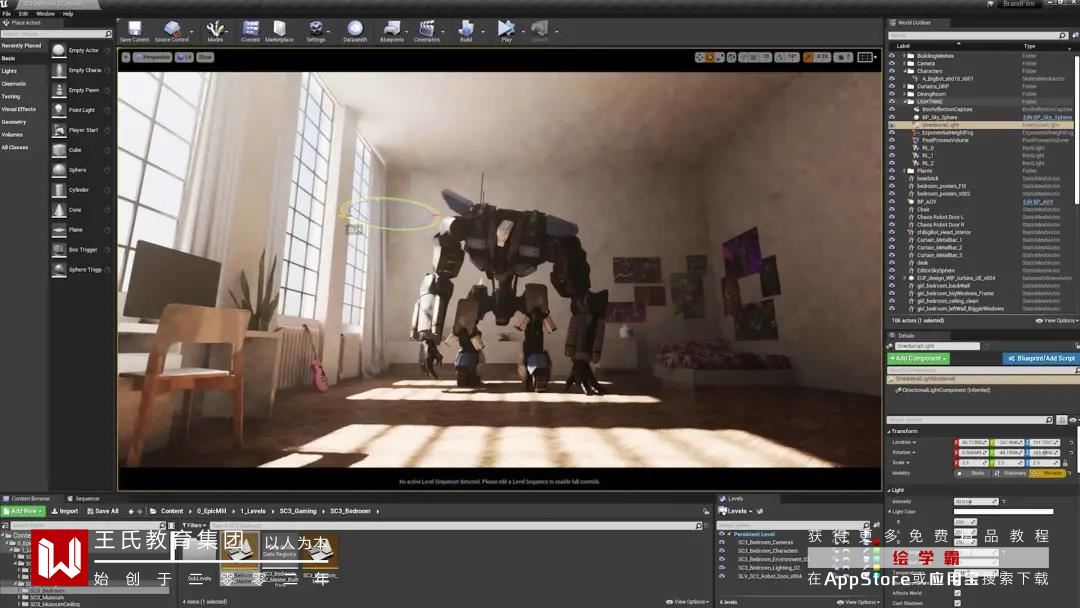
Task: Open the Marketplace from the toolbar
Action: 279,30
